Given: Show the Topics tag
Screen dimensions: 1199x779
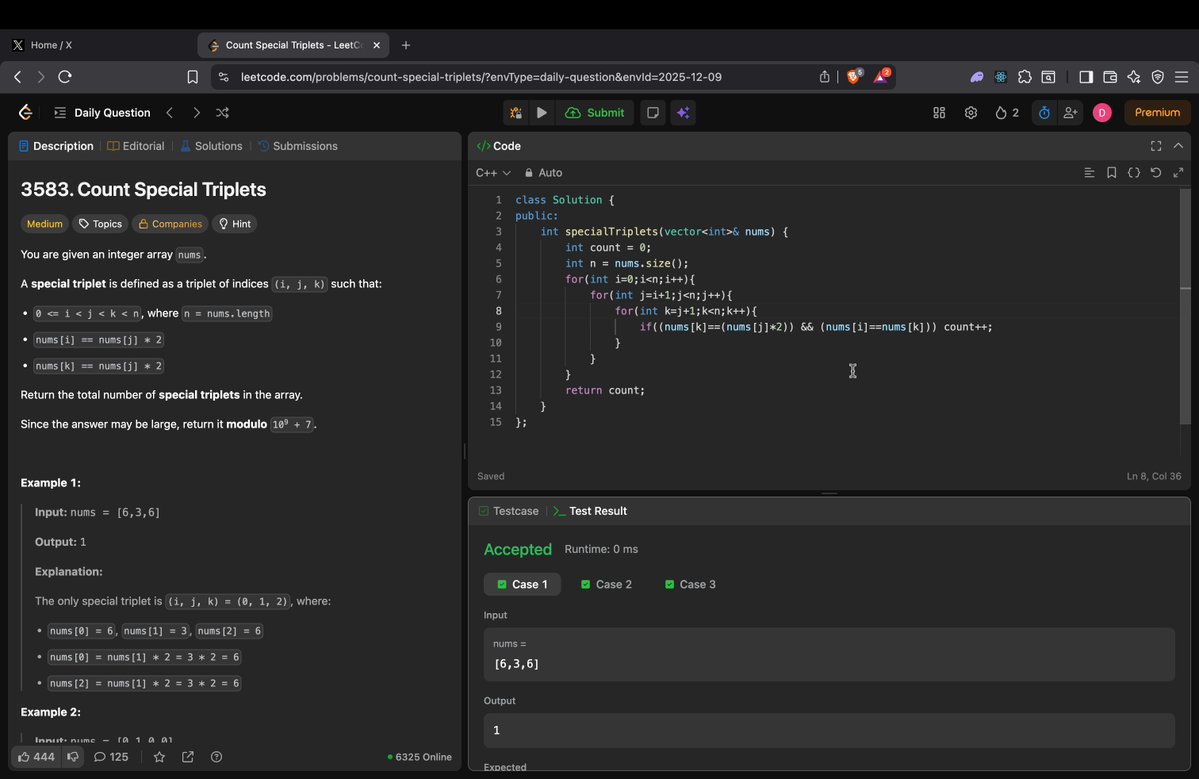Looking at the screenshot, I should [x=100, y=224].
